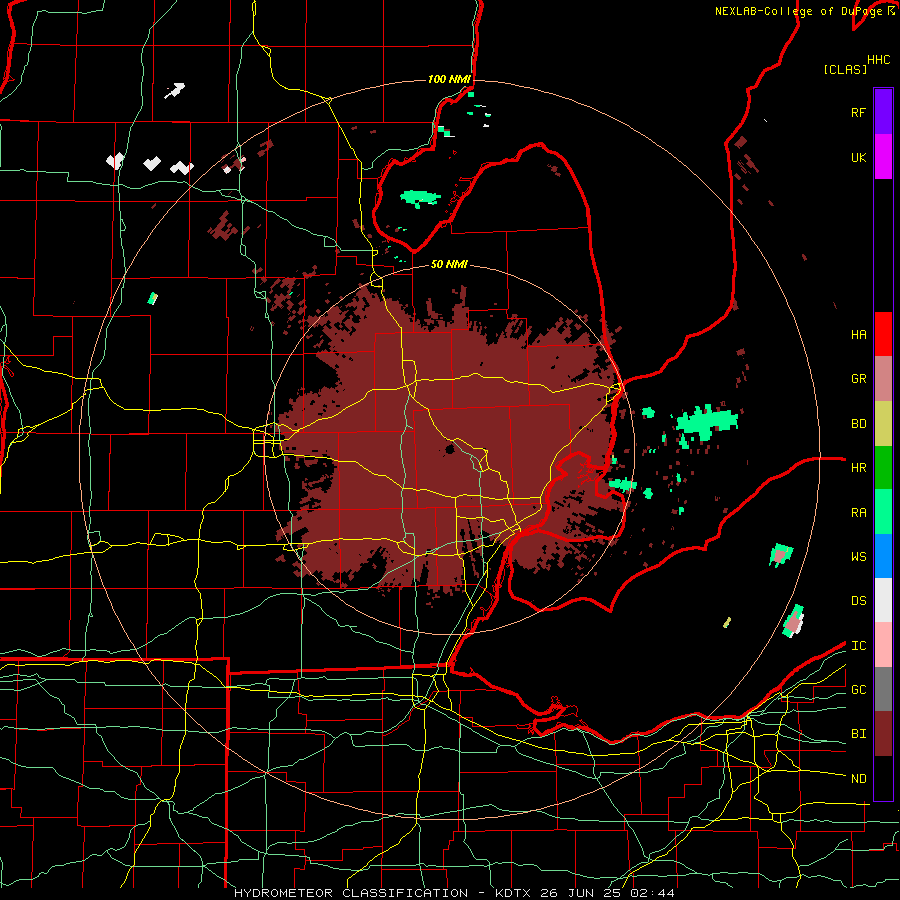Pick the RA light green legend swatch
The image size is (900, 900).
(x=883, y=512)
